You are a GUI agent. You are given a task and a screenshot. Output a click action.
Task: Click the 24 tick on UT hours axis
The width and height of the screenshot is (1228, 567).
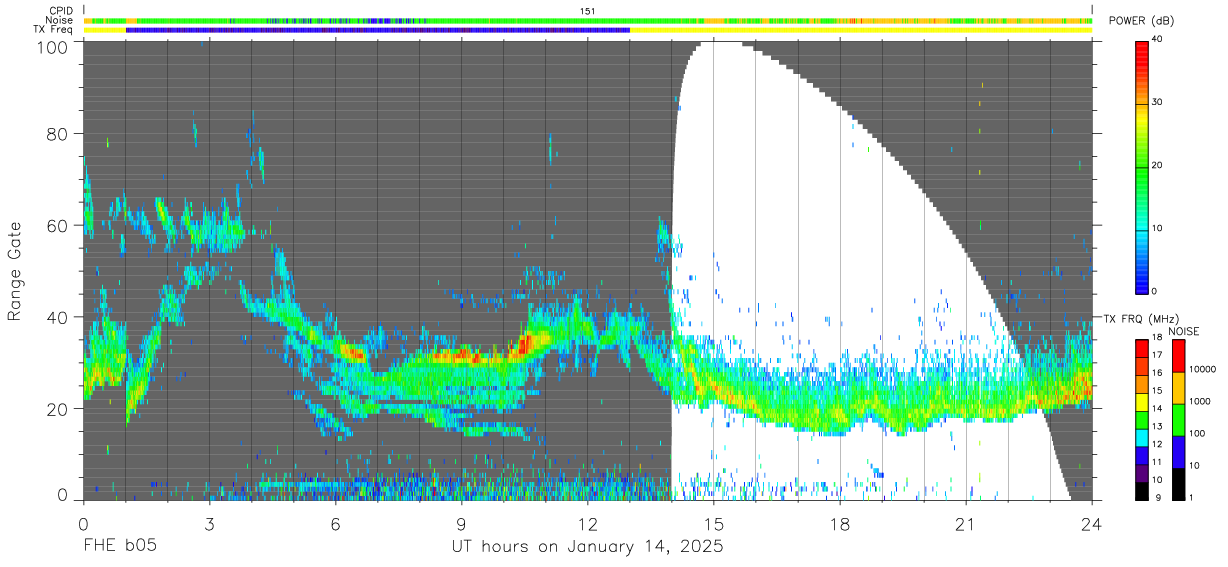click(1092, 523)
